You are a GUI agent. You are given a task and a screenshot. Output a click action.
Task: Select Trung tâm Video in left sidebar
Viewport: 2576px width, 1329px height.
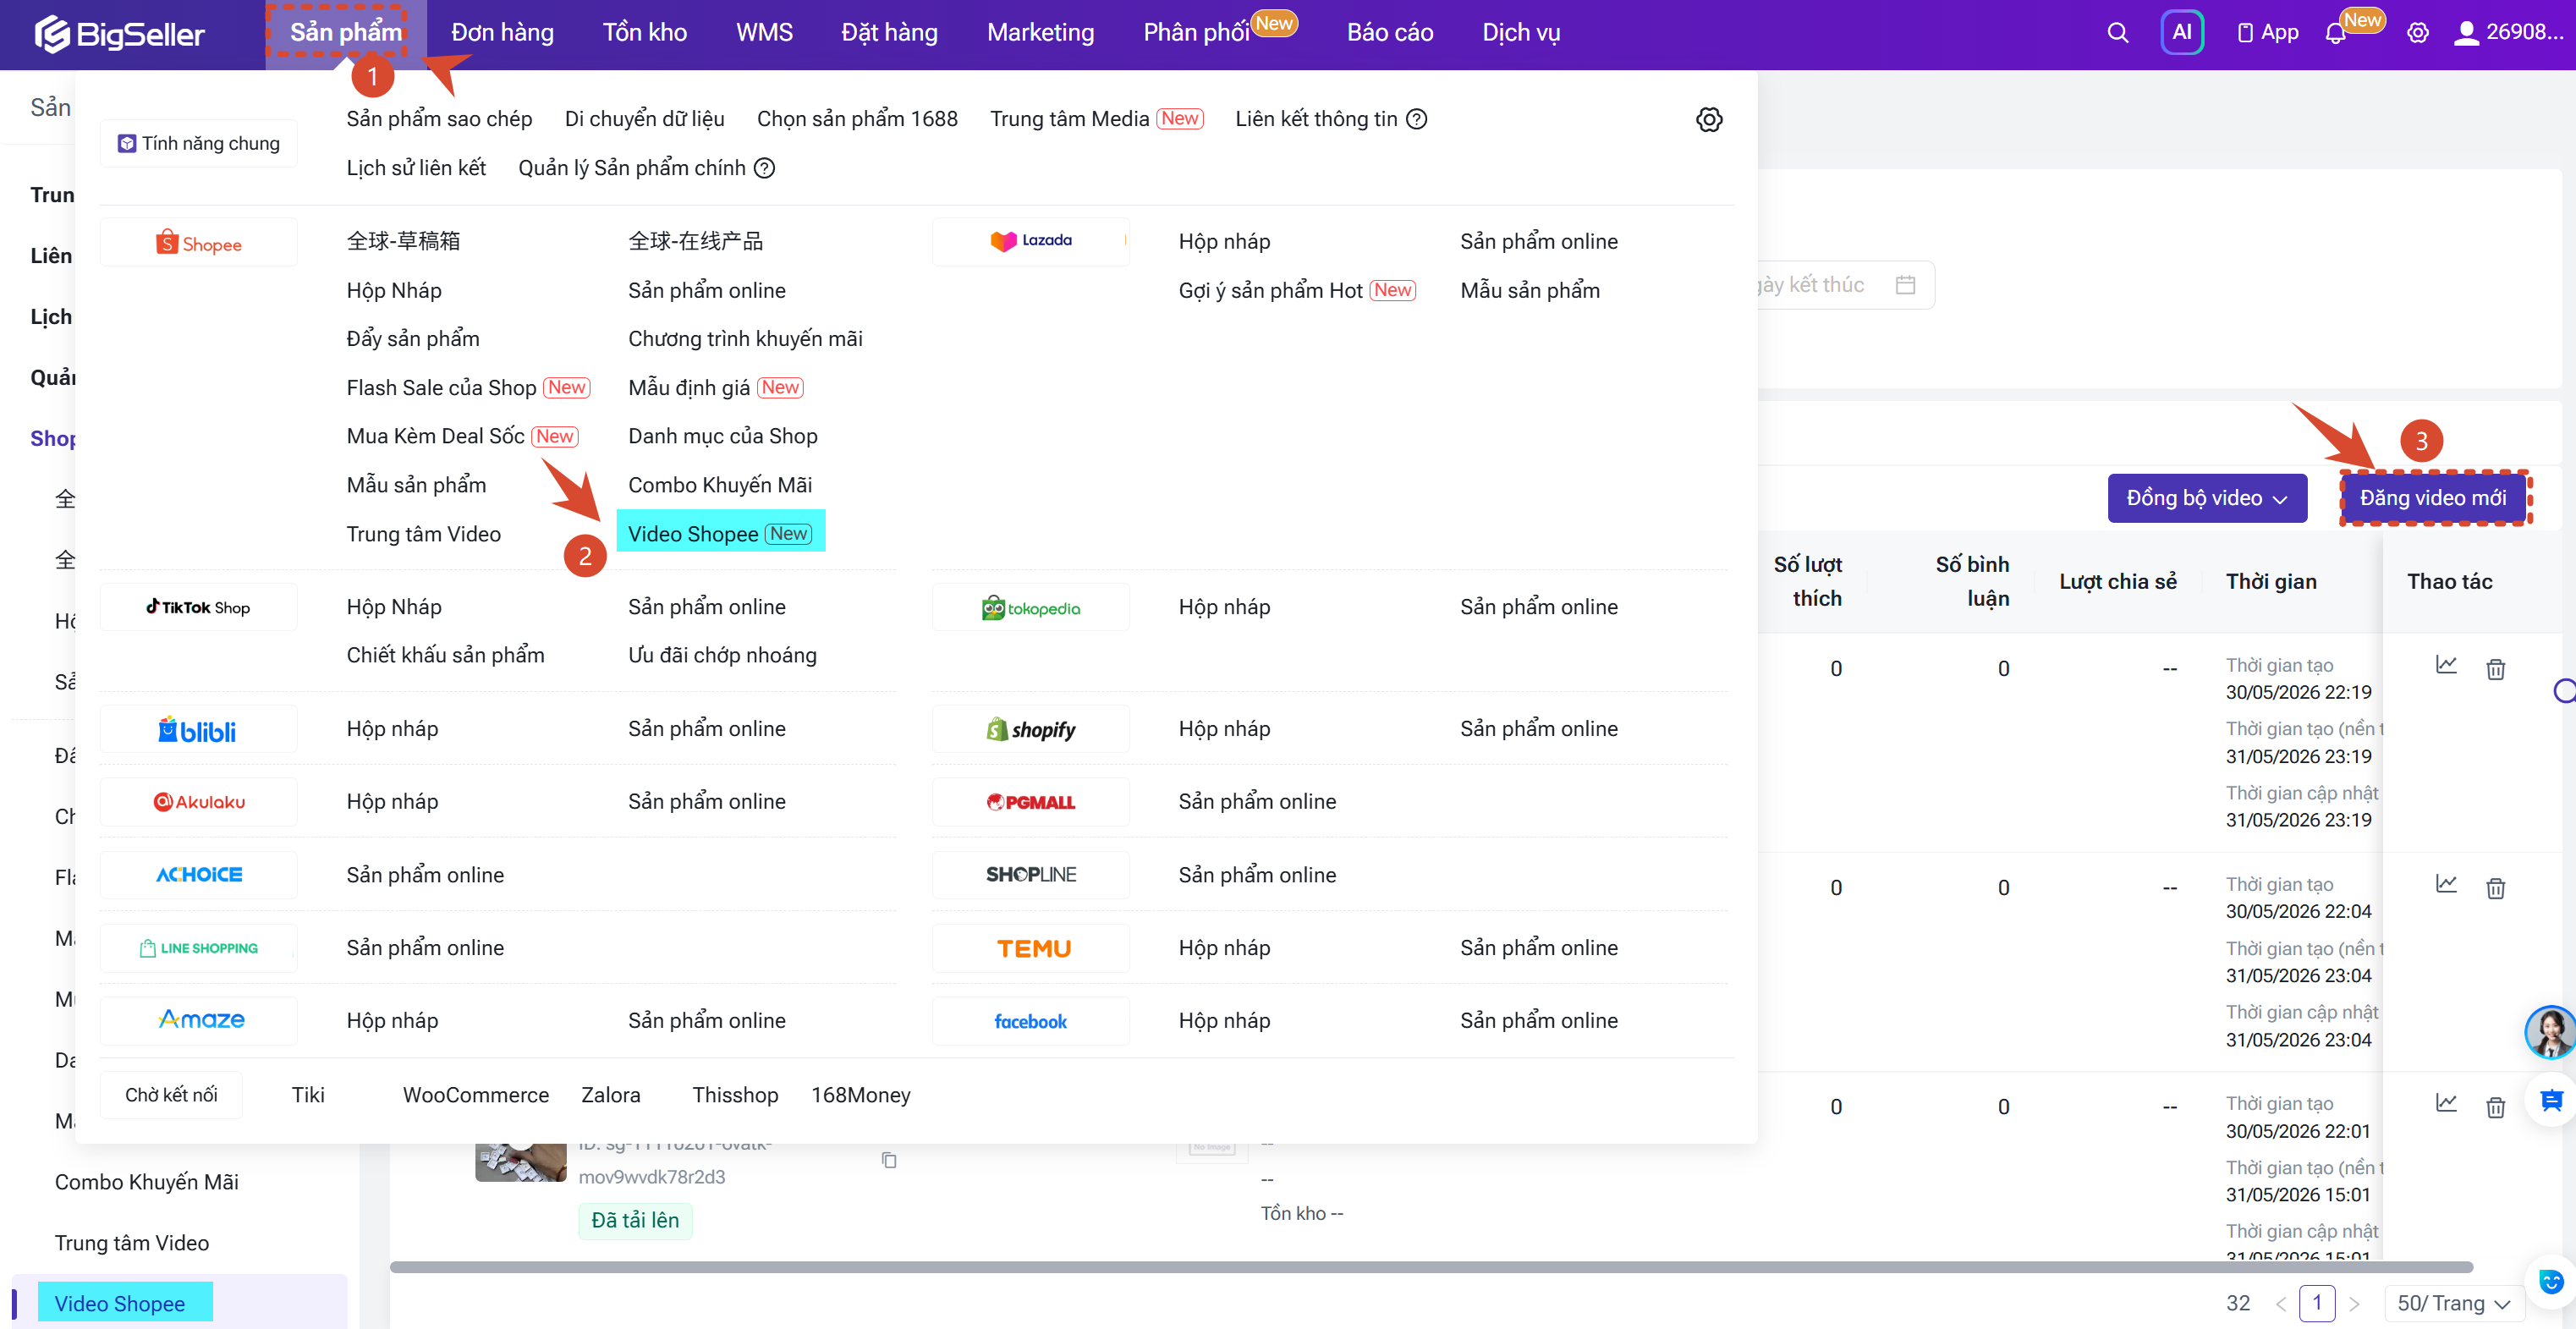(132, 1243)
